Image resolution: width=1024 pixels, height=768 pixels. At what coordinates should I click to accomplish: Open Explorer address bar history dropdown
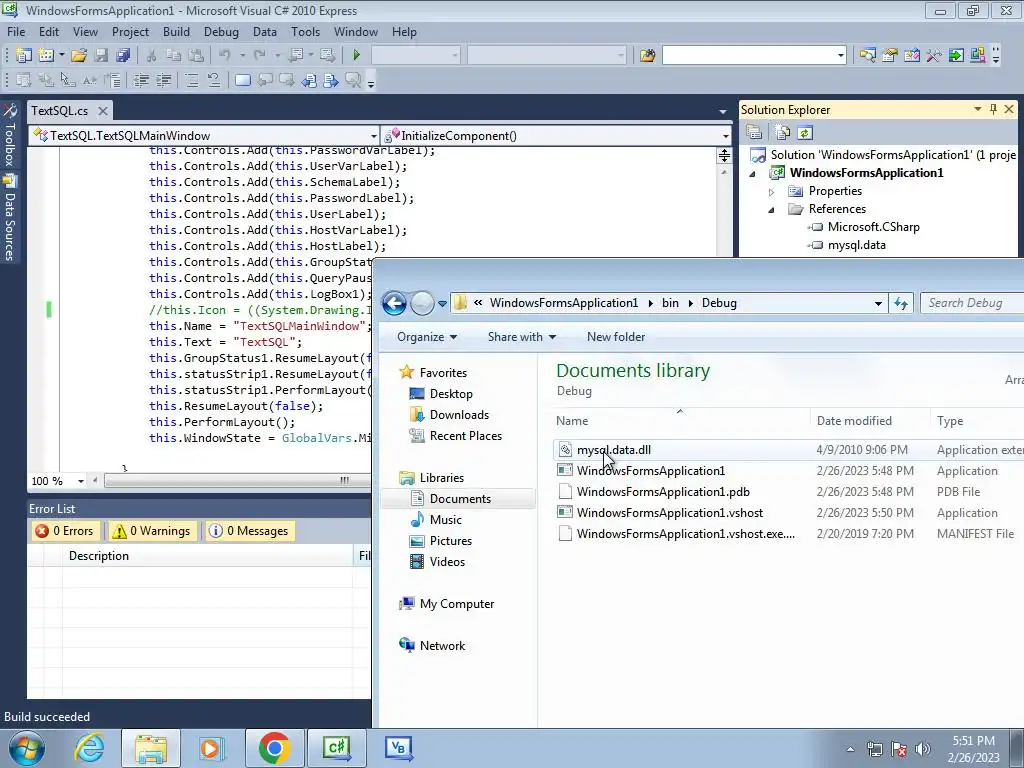(878, 303)
